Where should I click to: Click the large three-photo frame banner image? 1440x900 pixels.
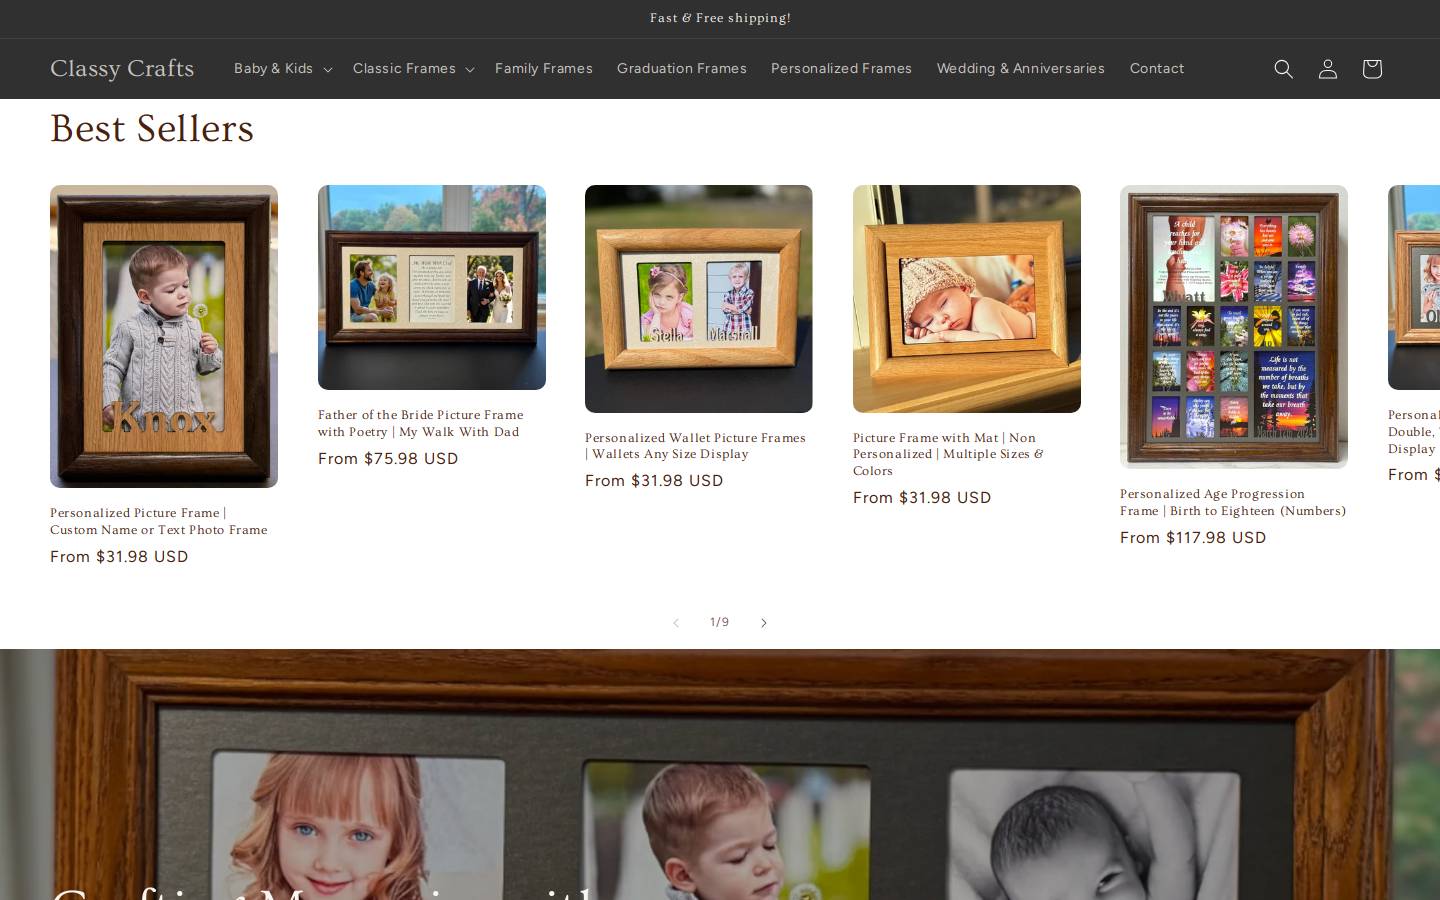pyautogui.click(x=720, y=775)
